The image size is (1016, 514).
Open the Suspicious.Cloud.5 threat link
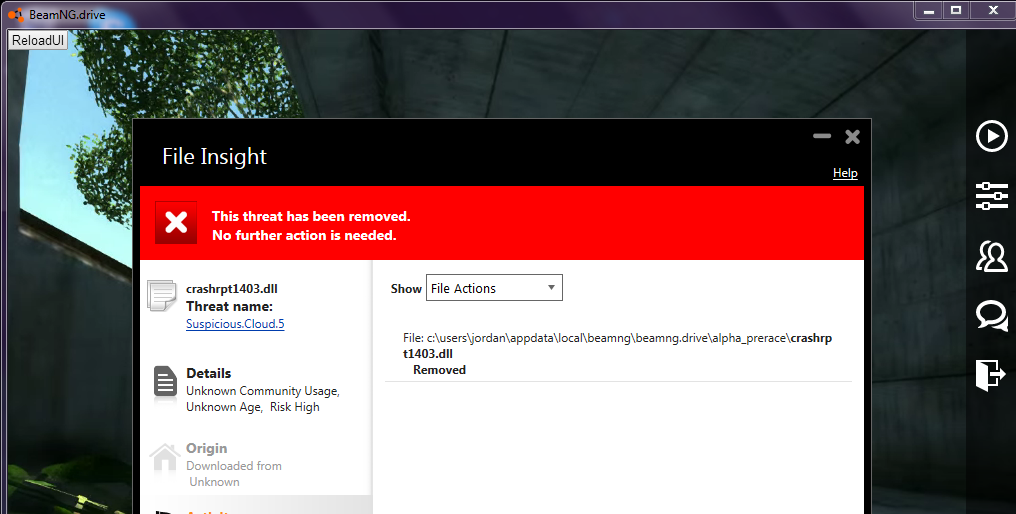[235, 324]
